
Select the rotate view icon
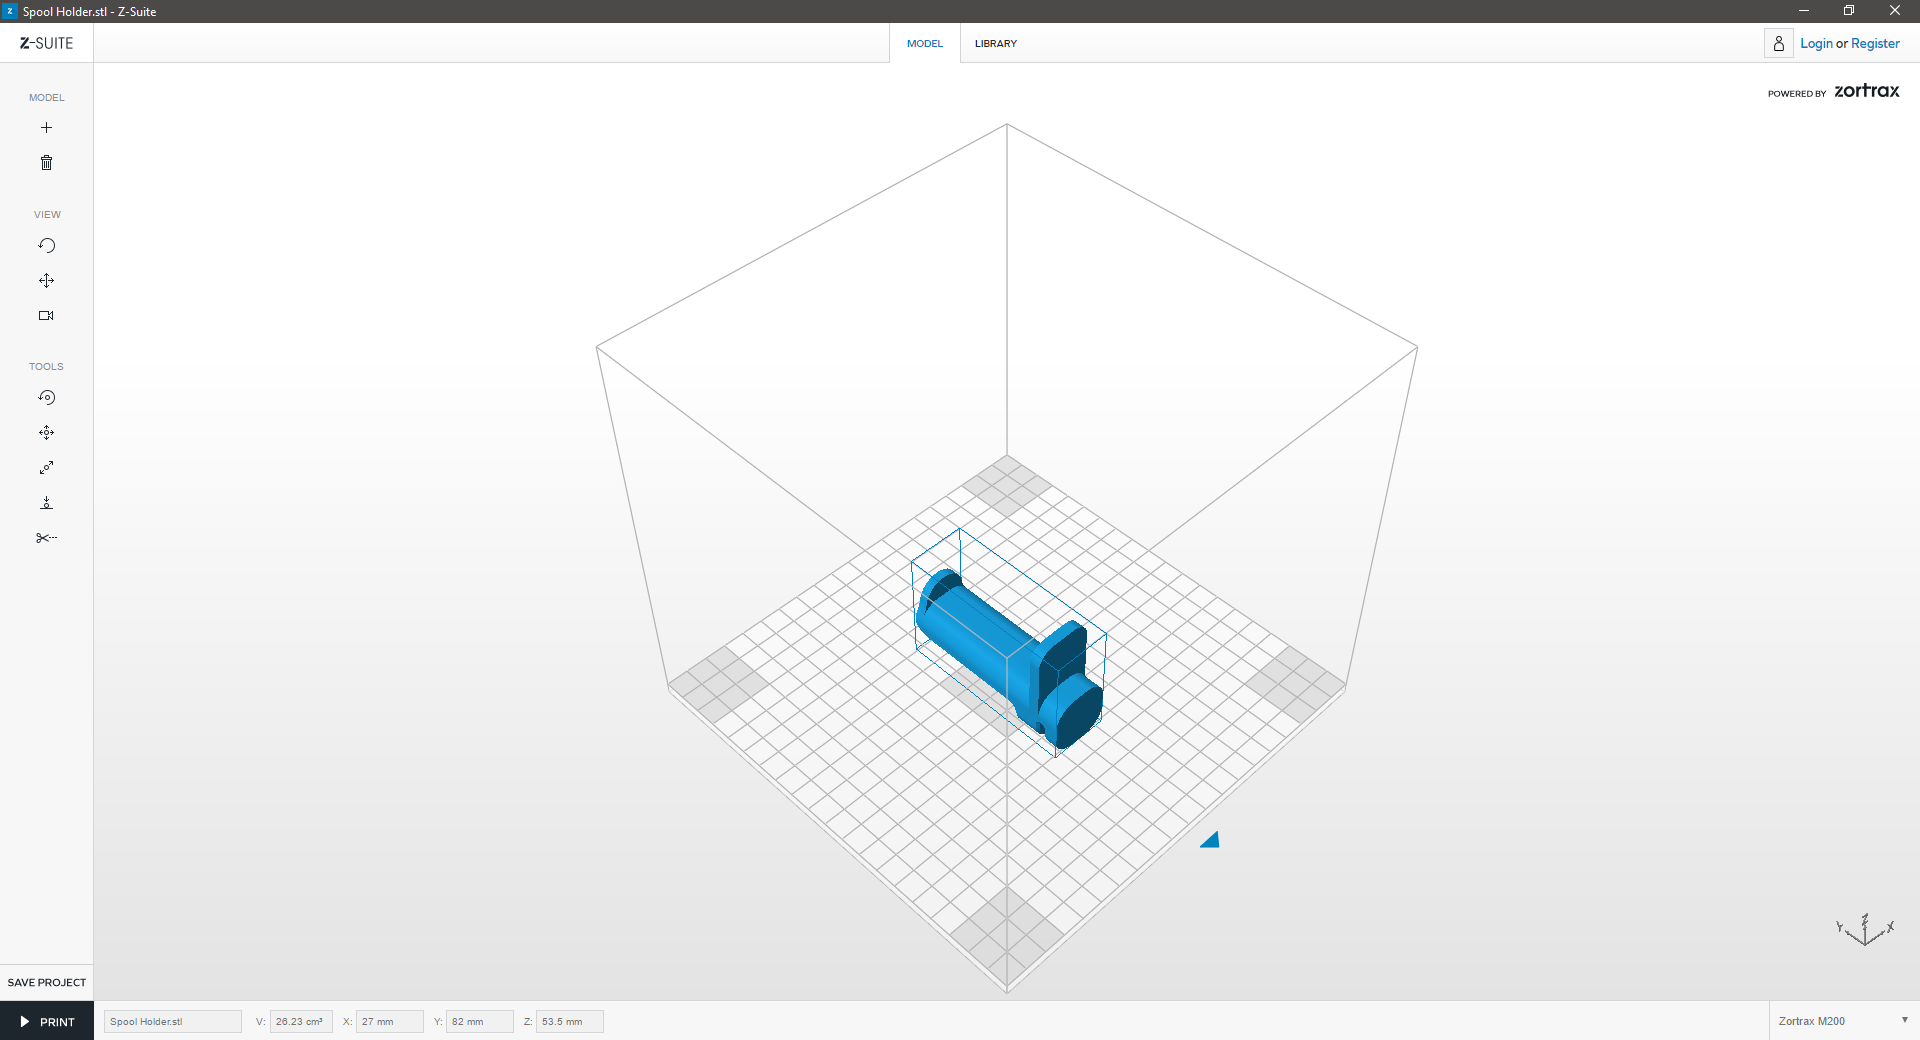point(46,246)
